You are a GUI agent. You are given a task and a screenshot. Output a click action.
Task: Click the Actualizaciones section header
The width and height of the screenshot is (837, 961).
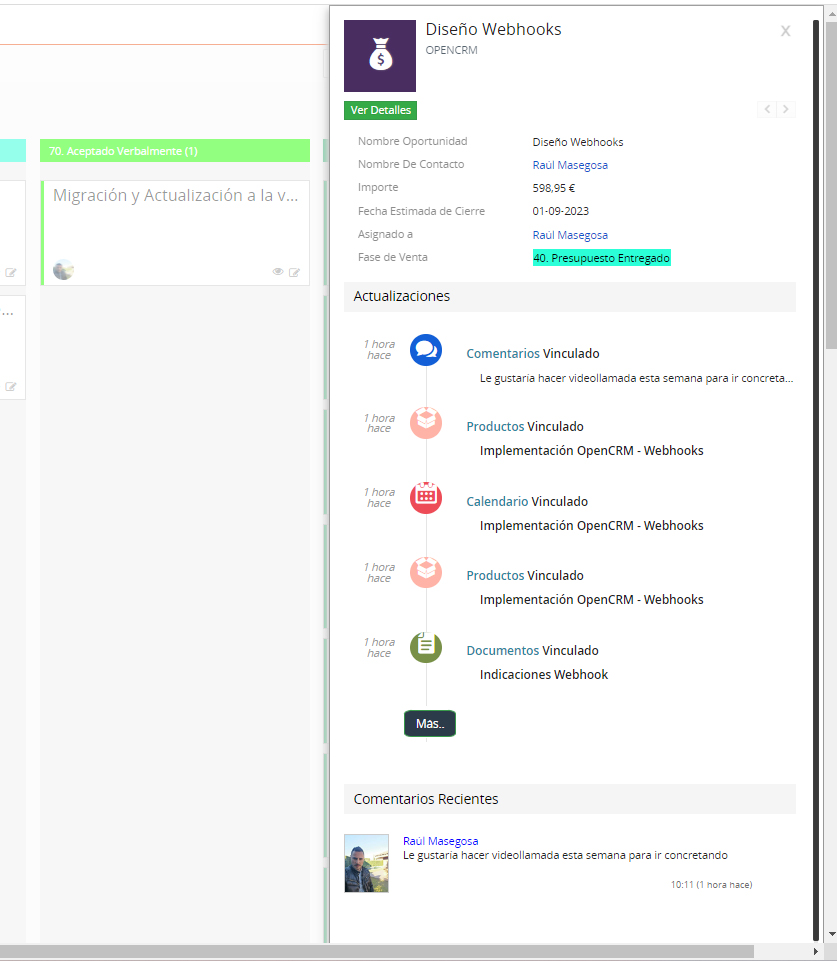570,297
